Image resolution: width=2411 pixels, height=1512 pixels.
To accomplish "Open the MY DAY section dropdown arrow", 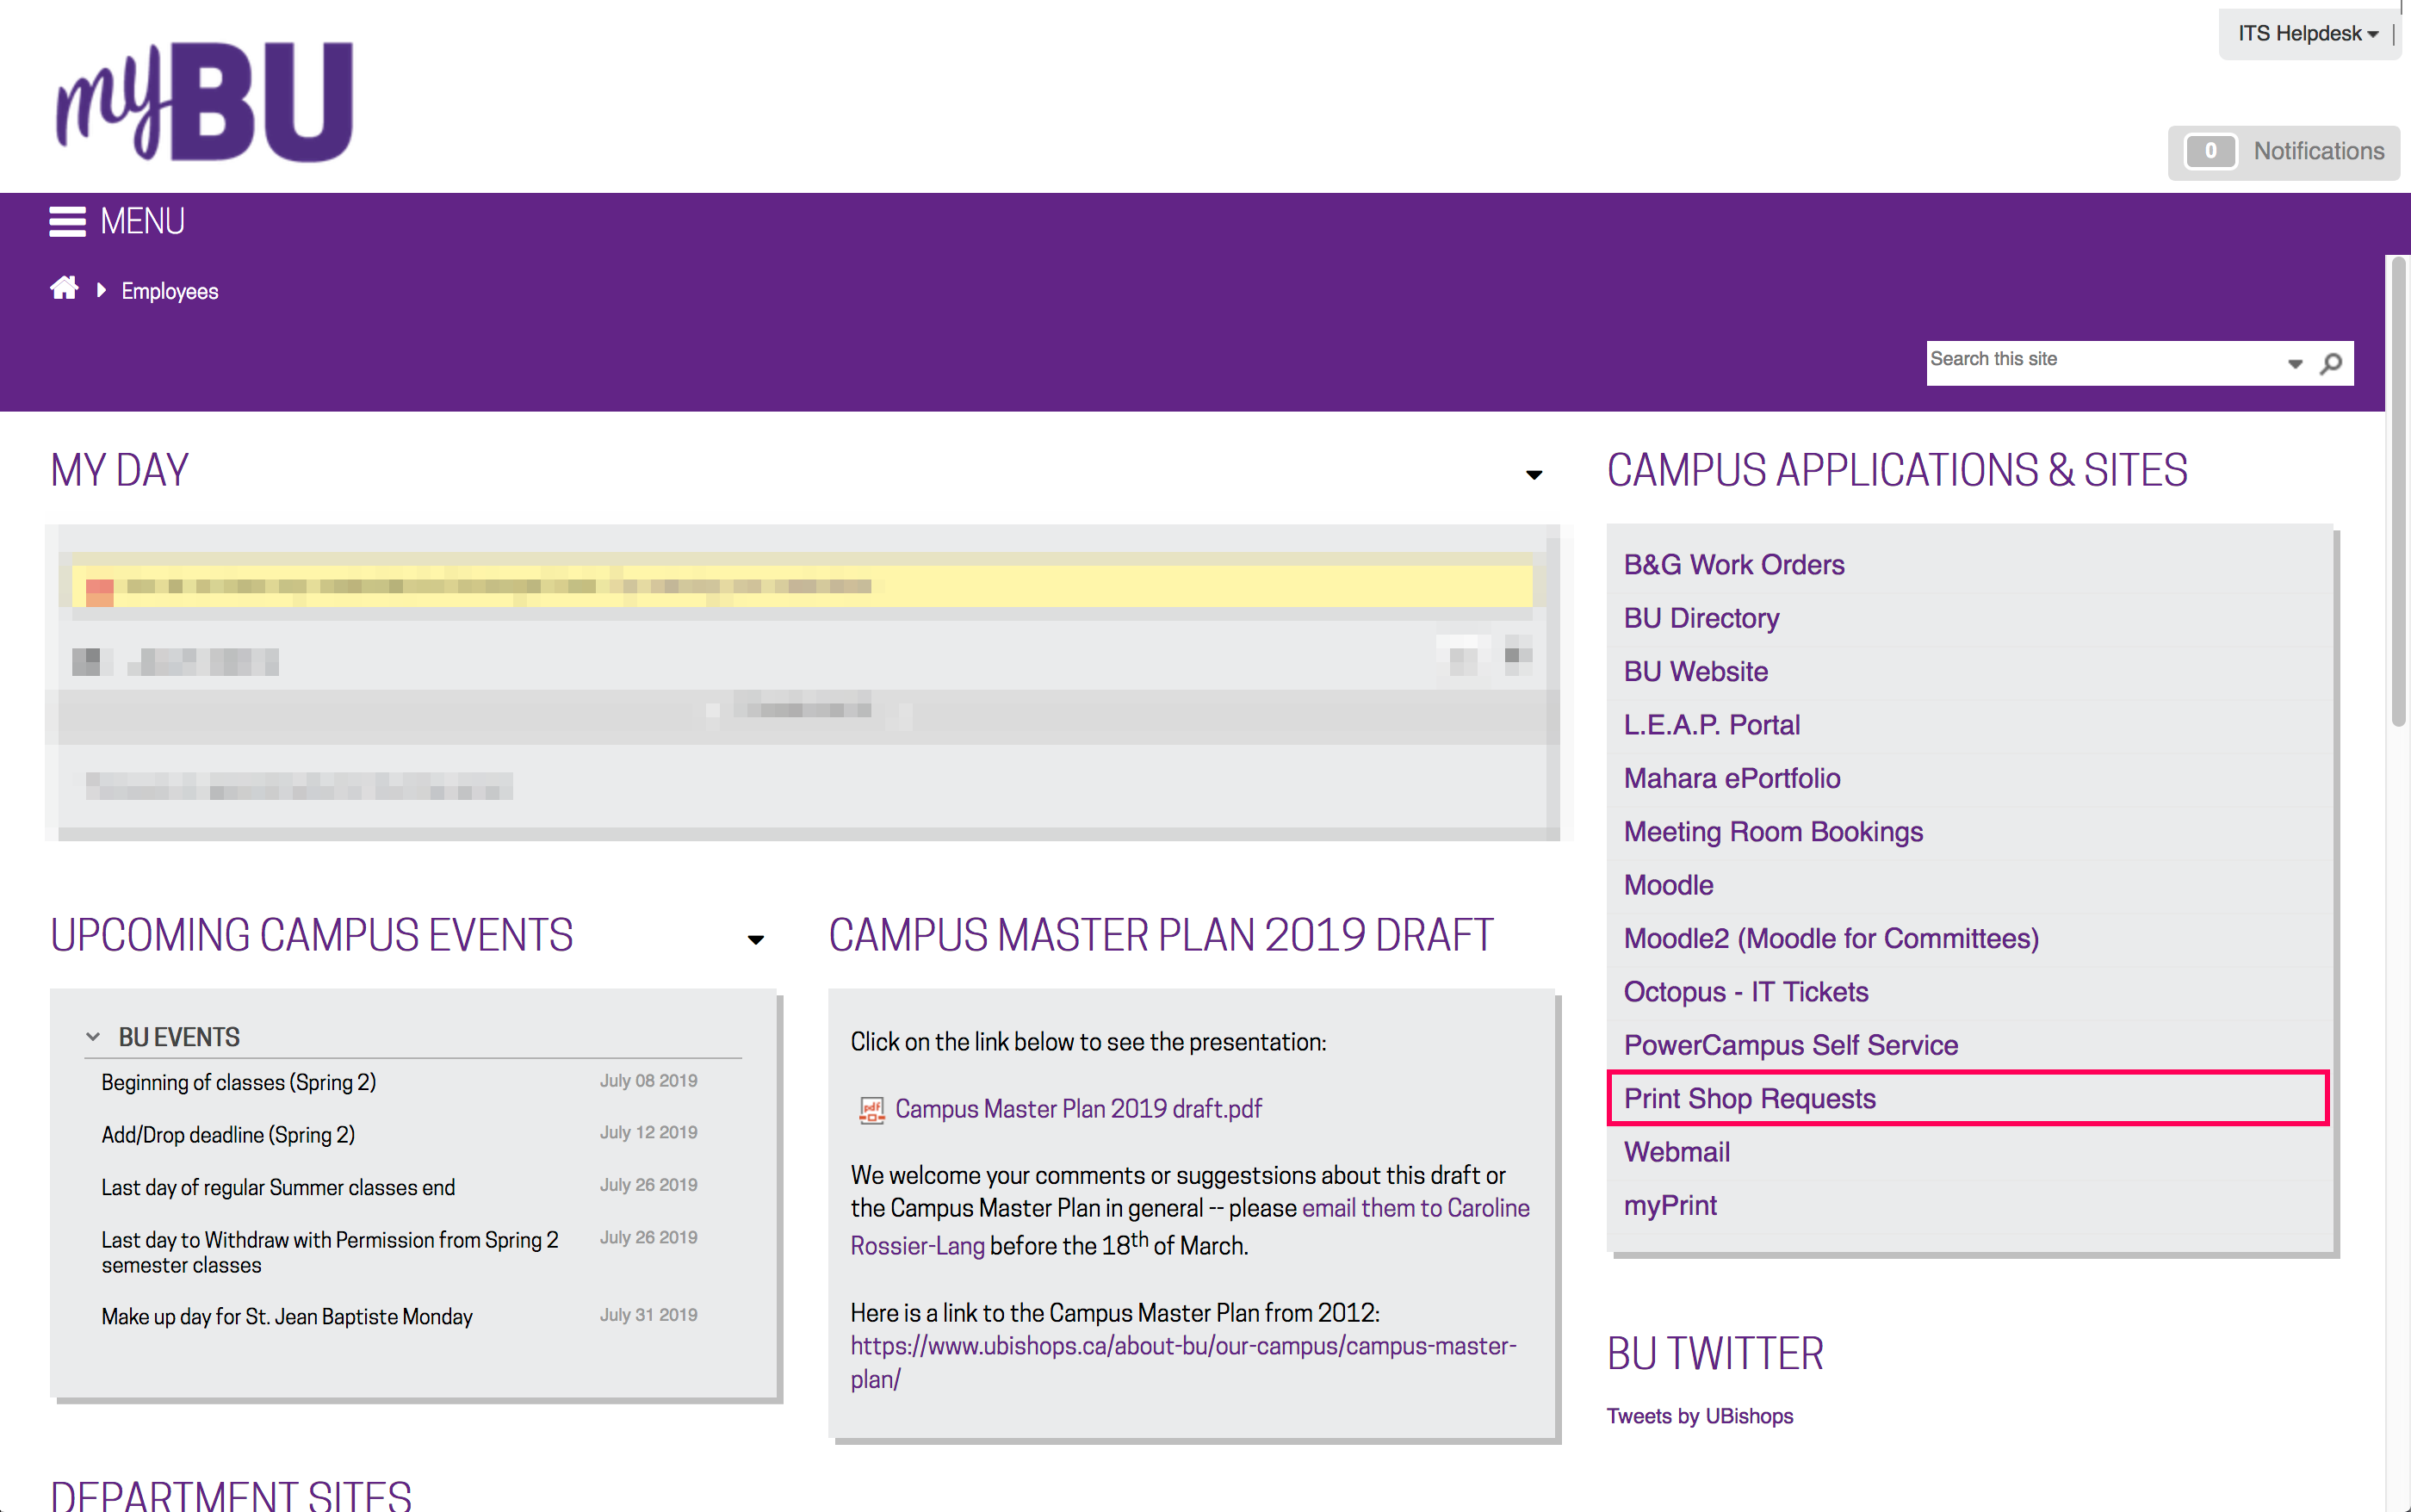I will (1534, 474).
